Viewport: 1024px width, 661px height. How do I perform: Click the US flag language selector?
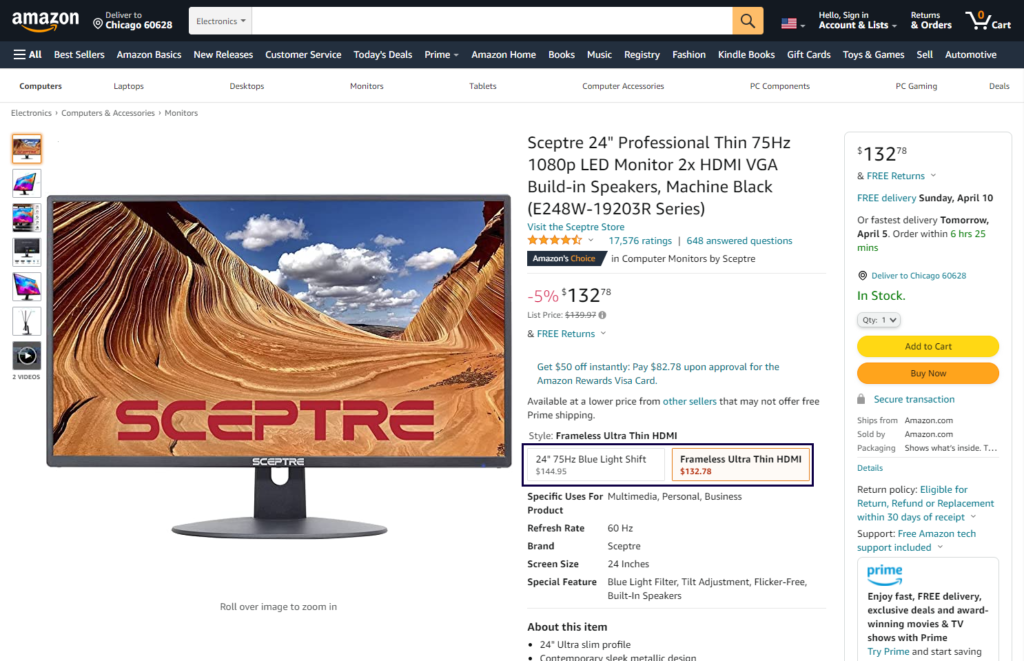[793, 24]
